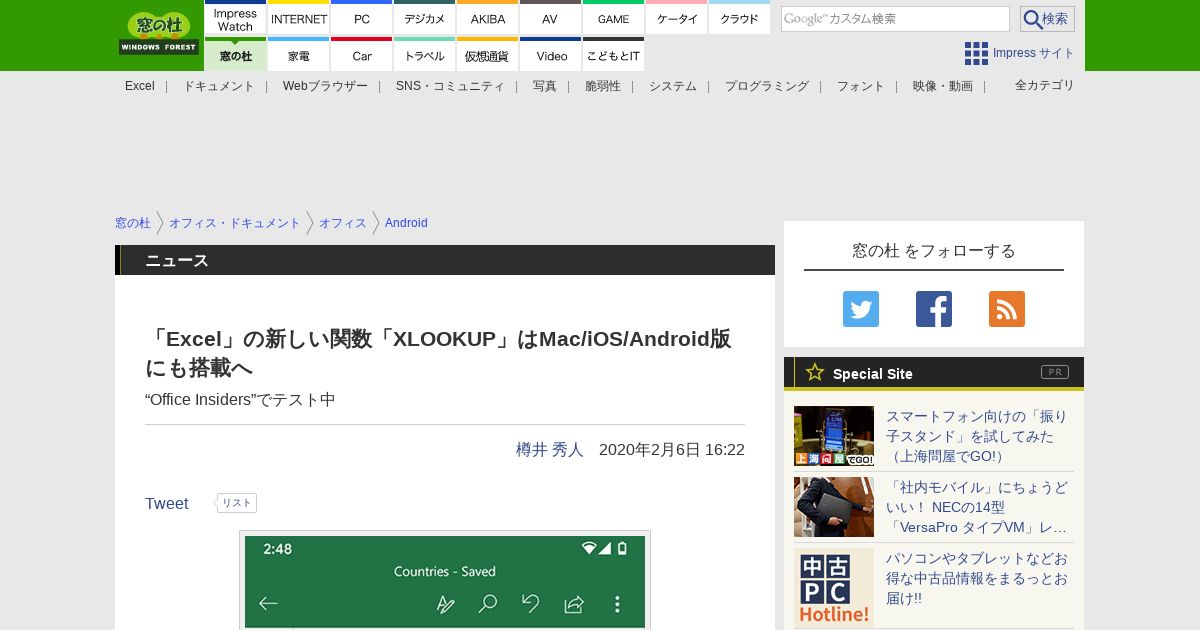Click the article date 2020年2月6日 16:22
The height and width of the screenshot is (630, 1200).
[x=672, y=450]
